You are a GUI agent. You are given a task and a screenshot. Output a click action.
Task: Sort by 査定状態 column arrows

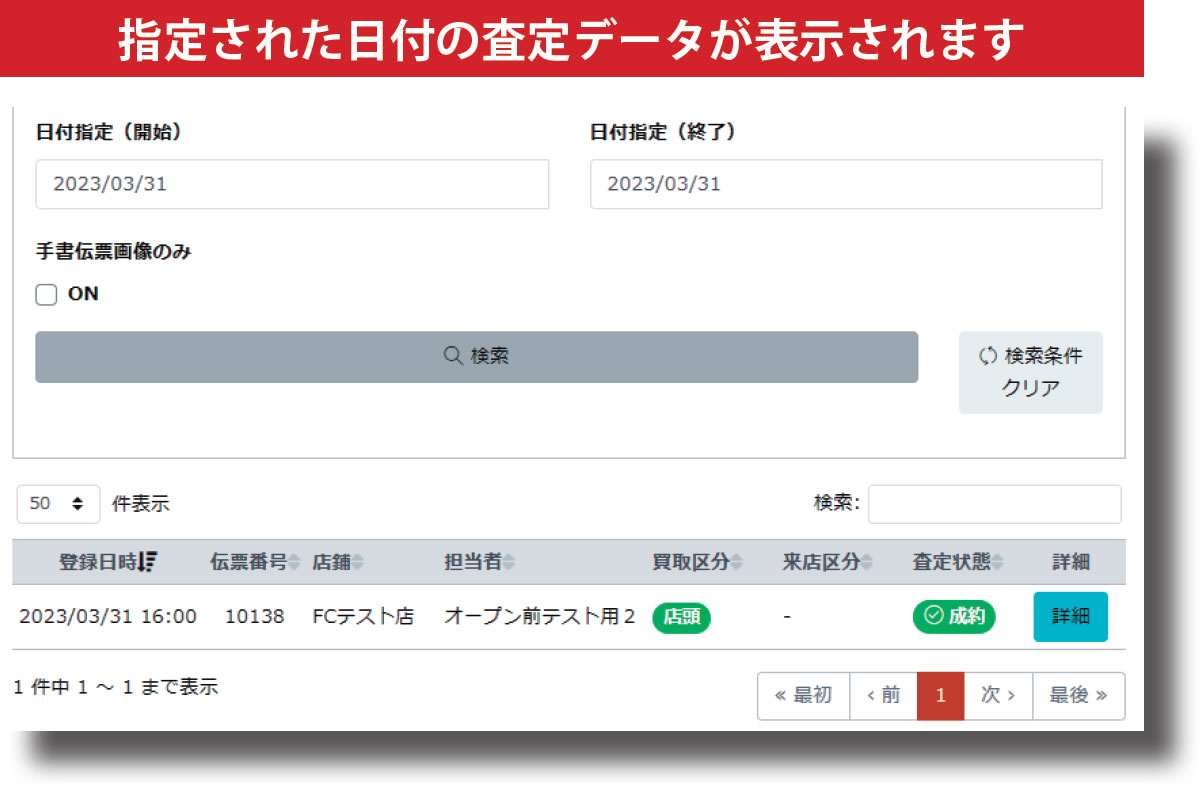click(x=997, y=563)
